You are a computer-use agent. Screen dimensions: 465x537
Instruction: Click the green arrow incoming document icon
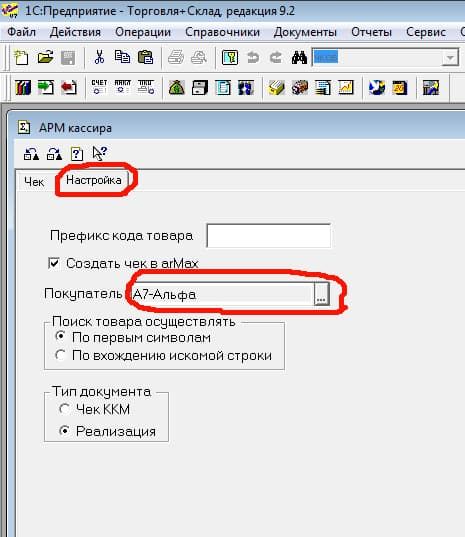coord(46,88)
